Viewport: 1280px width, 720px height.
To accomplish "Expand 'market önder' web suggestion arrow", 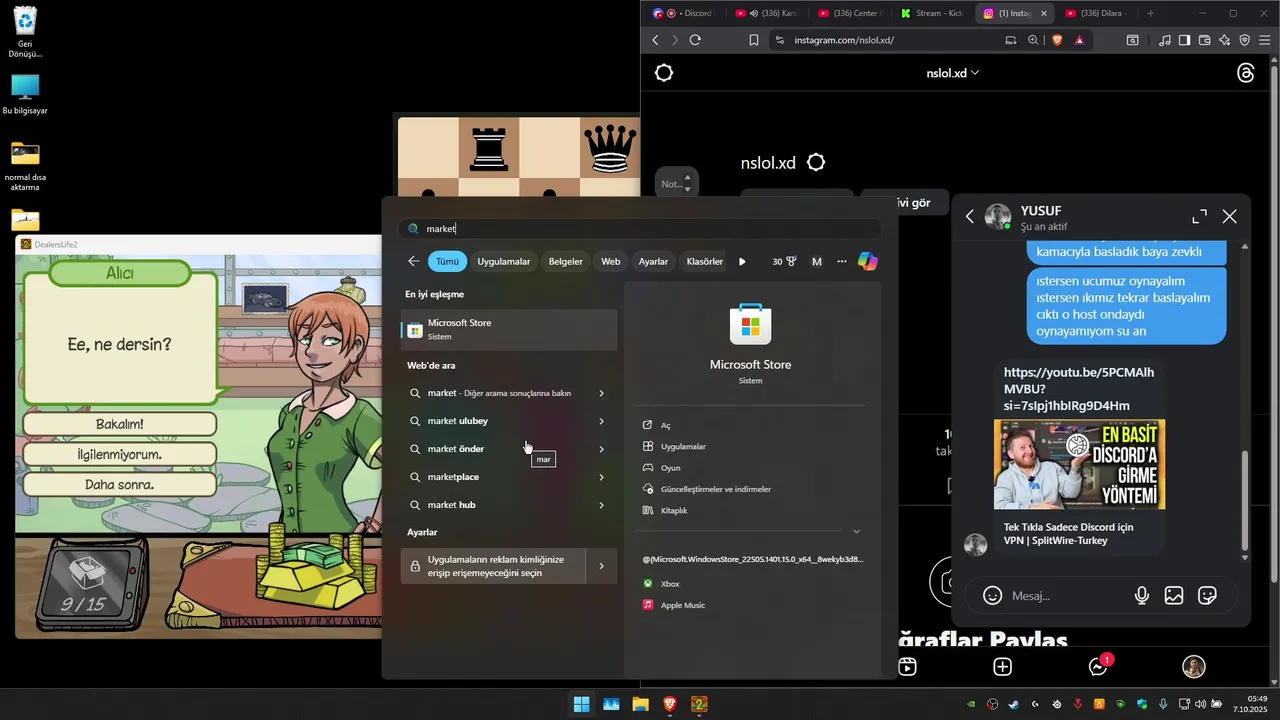I will click(x=601, y=449).
